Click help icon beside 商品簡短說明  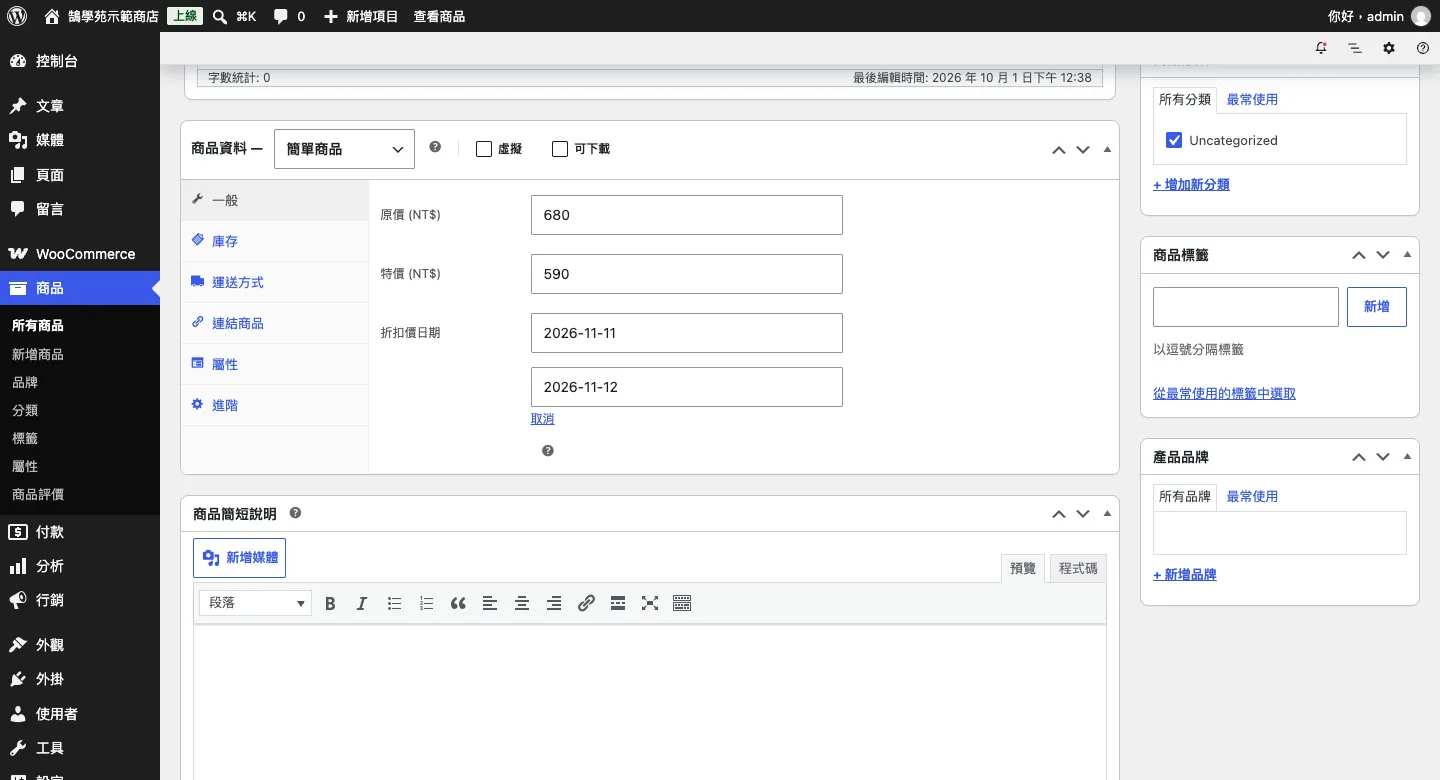coord(295,513)
